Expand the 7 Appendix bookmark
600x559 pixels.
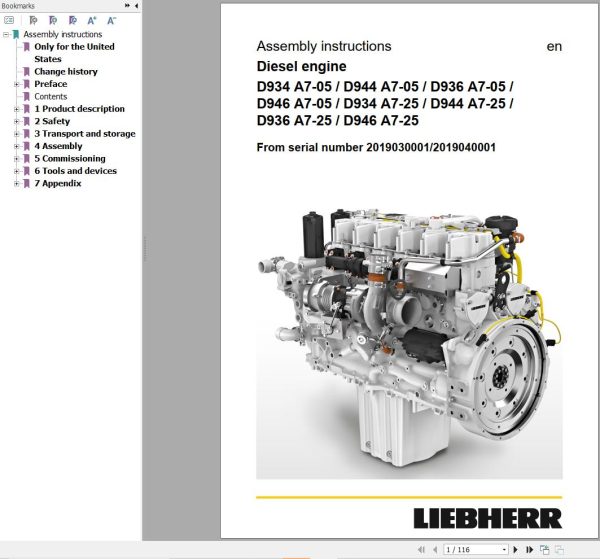coord(16,184)
